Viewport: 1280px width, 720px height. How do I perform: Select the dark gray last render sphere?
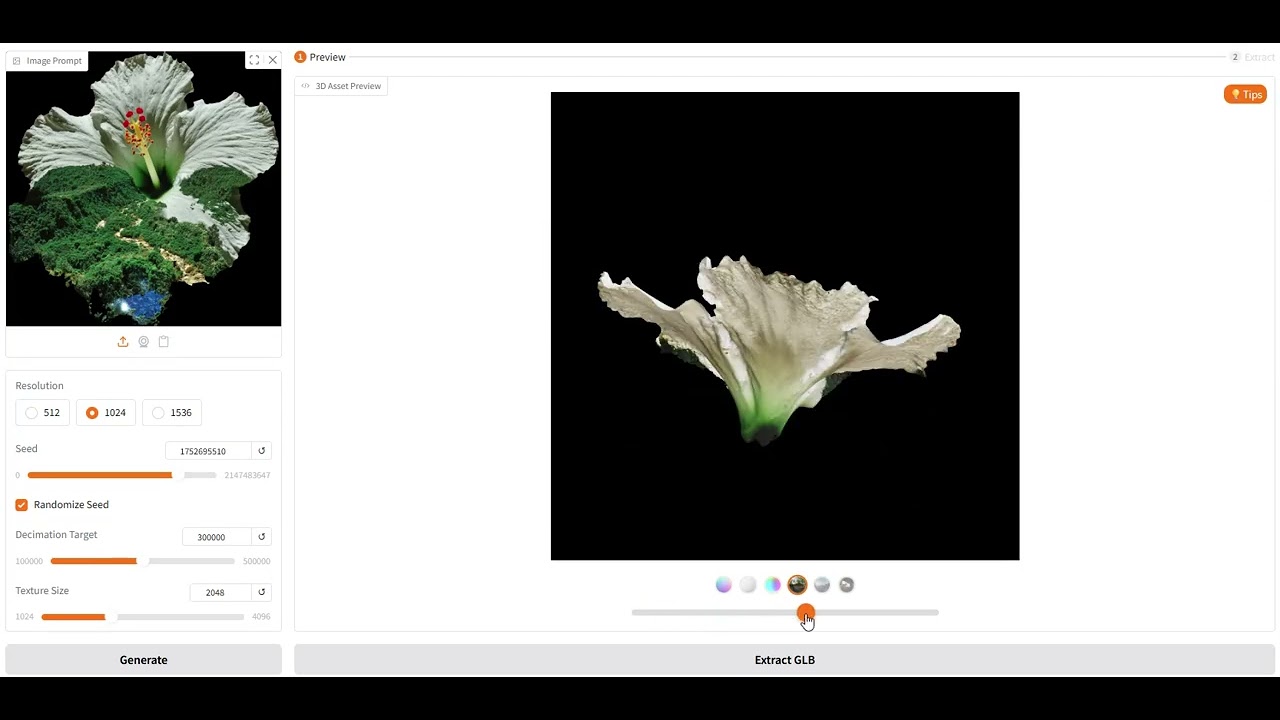pos(846,585)
